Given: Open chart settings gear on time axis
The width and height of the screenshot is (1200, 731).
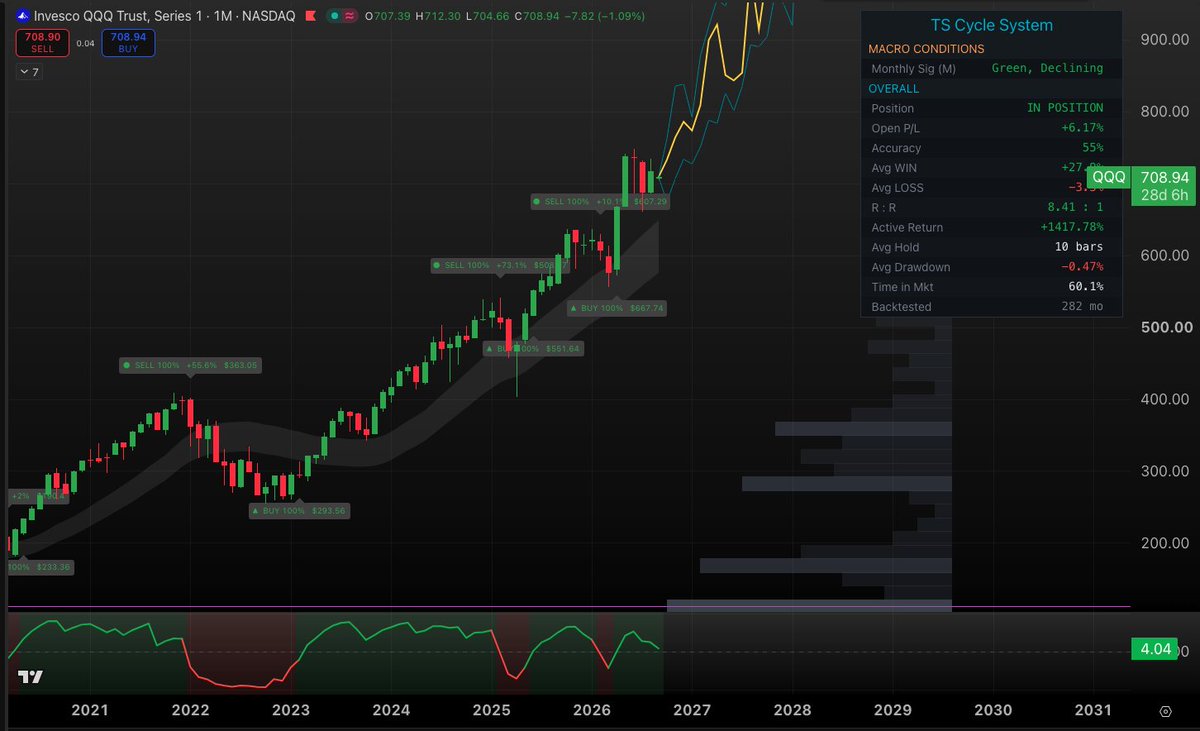Looking at the screenshot, I should tap(1165, 711).
